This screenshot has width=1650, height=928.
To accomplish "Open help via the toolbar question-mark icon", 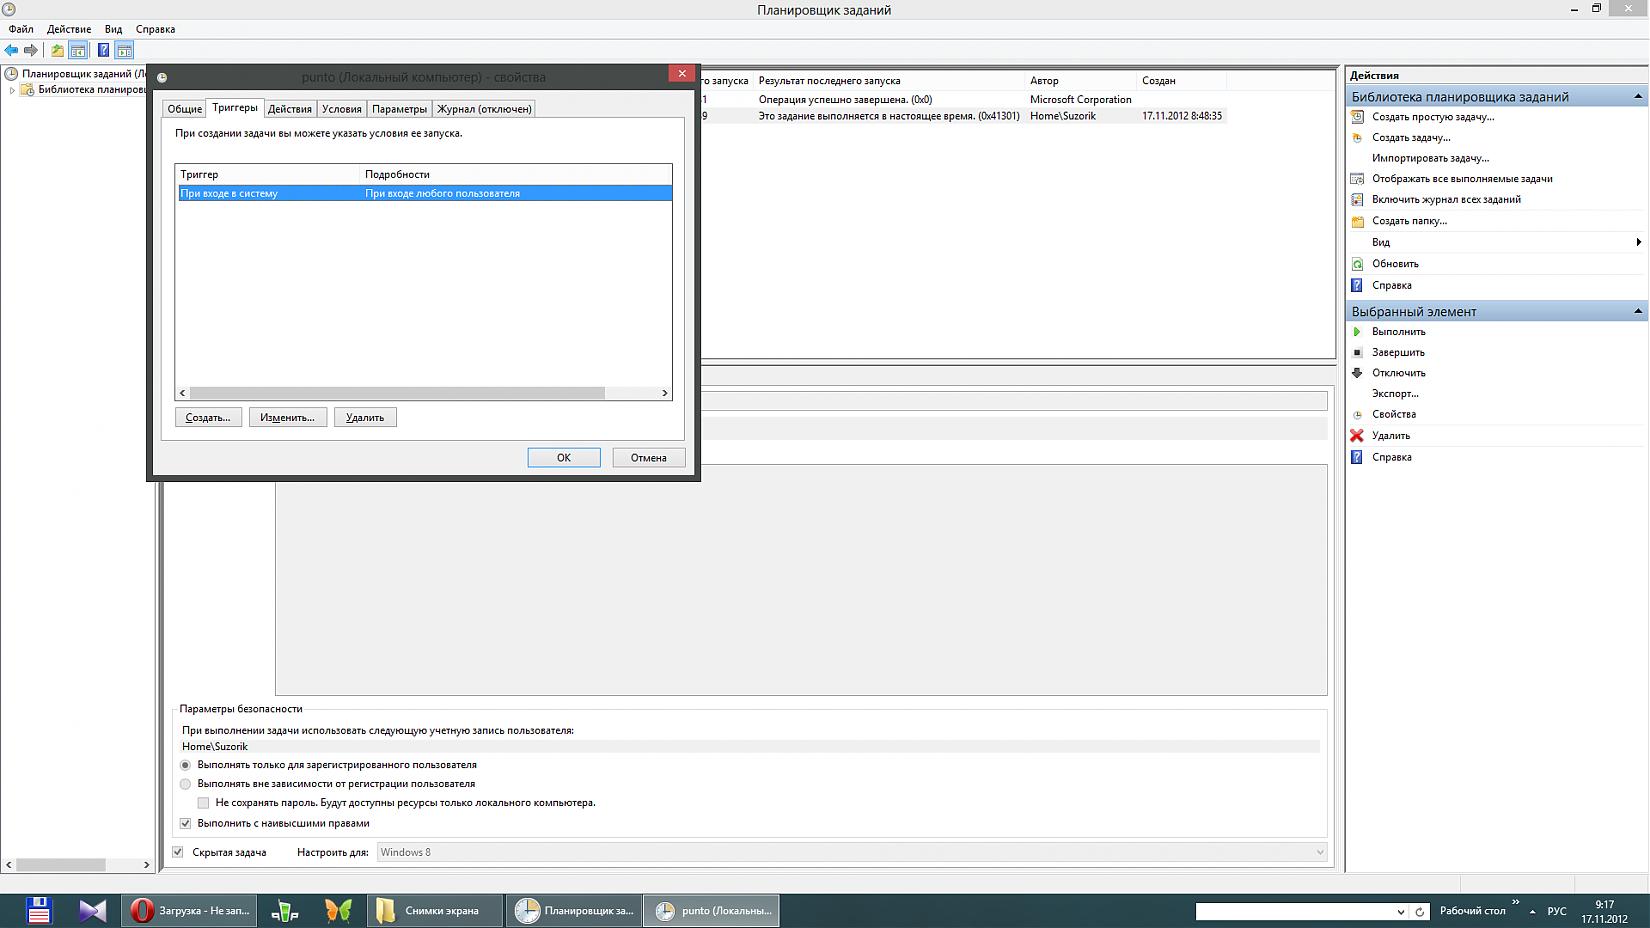I will pos(103,50).
